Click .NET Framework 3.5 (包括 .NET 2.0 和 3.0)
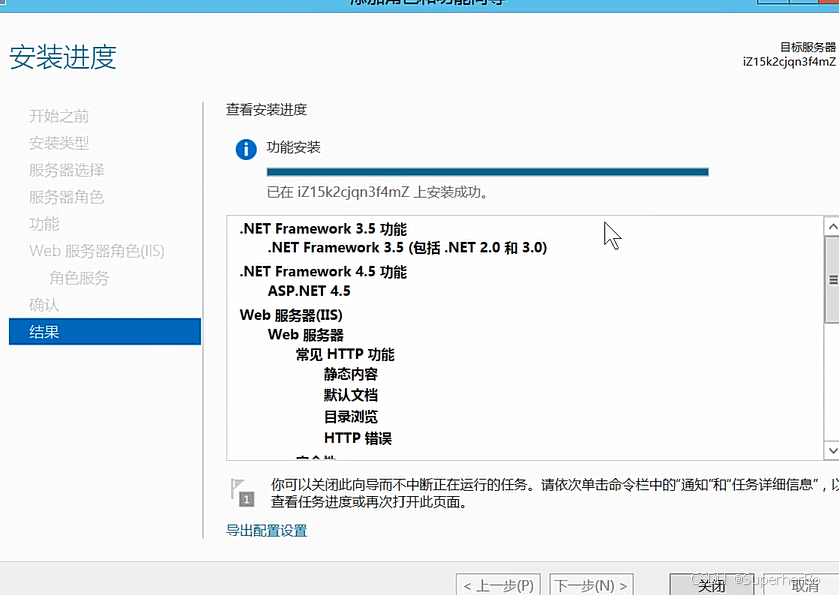This screenshot has height=595, width=839. (407, 248)
